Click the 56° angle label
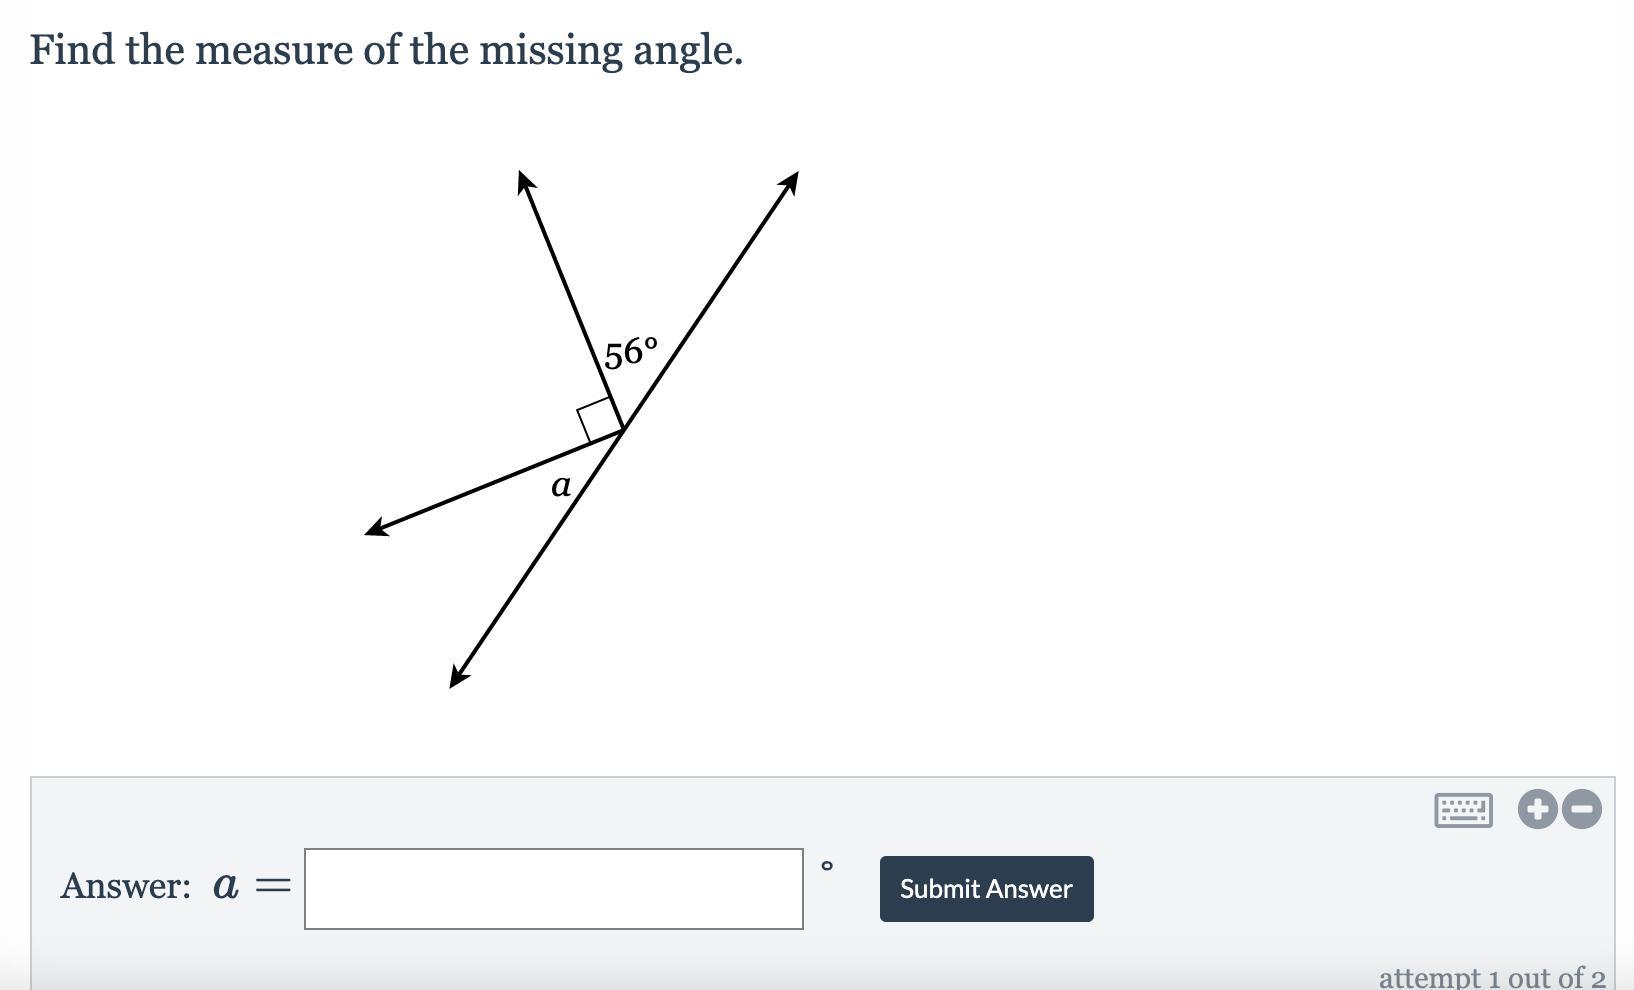Image resolution: width=1634 pixels, height=990 pixels. tap(631, 353)
